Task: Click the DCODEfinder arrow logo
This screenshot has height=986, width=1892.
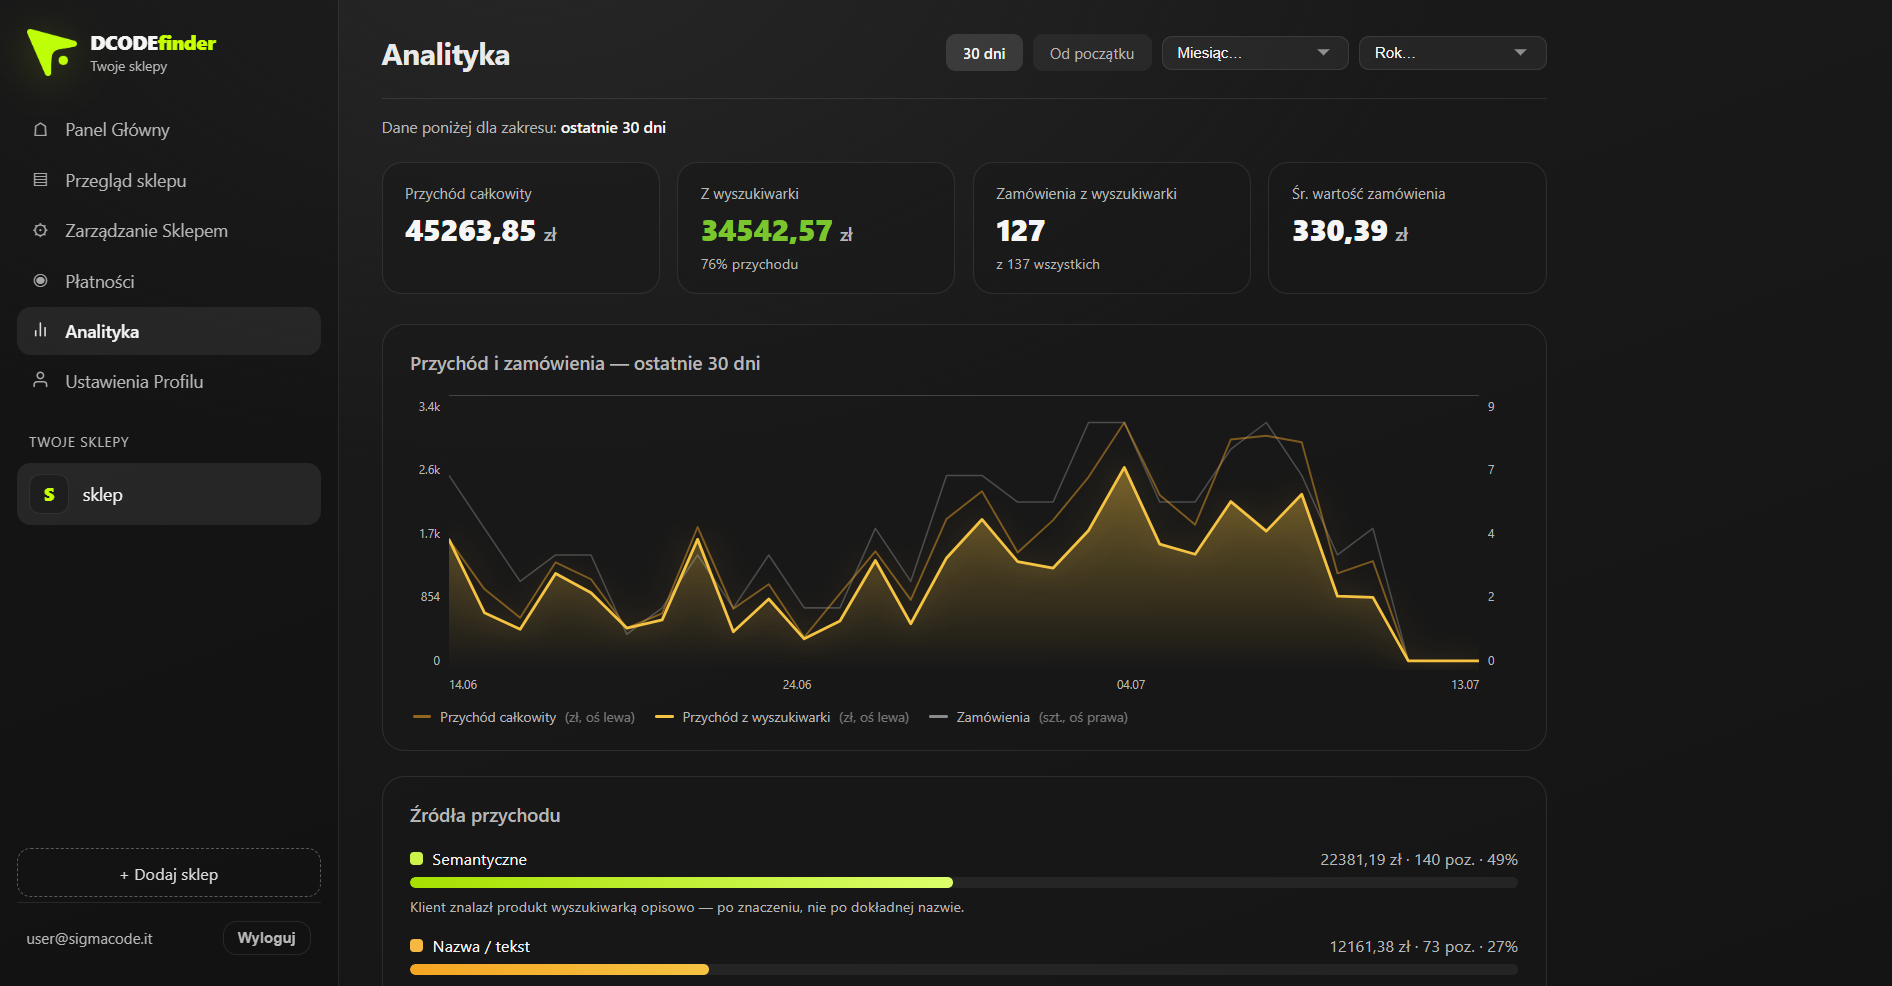Action: [x=51, y=52]
